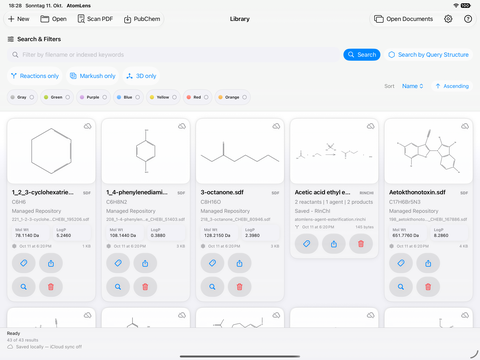Image resolution: width=480 pixels, height=360 pixels.
Task: Enable the Purple color tag filter
Action: pyautogui.click(x=93, y=97)
